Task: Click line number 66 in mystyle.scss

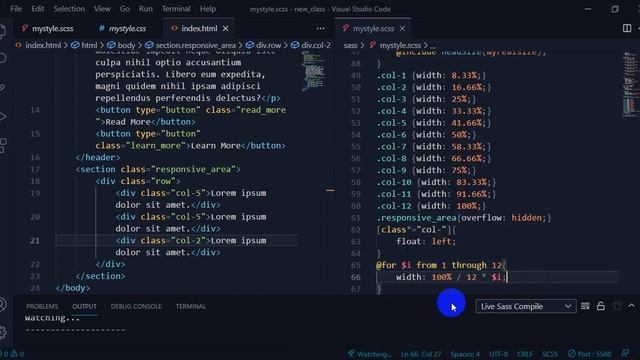Action: point(356,277)
